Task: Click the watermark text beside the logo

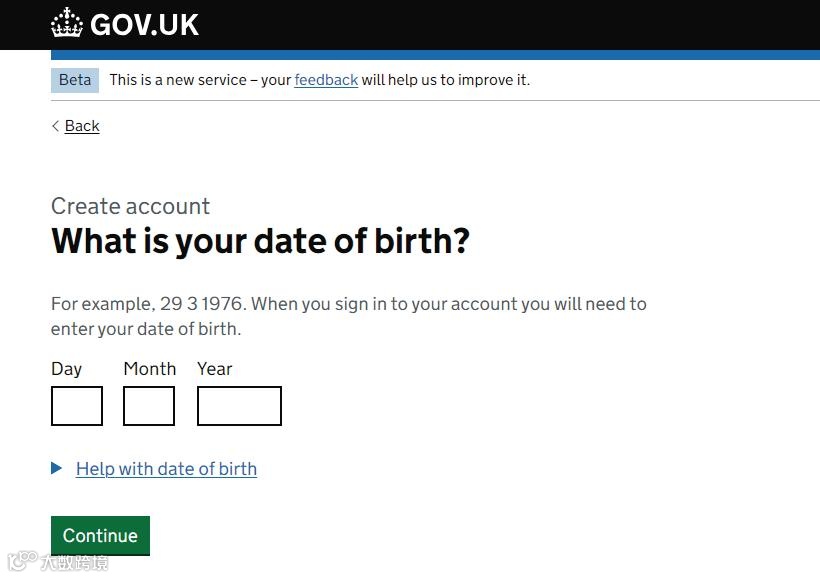Action: point(73,563)
